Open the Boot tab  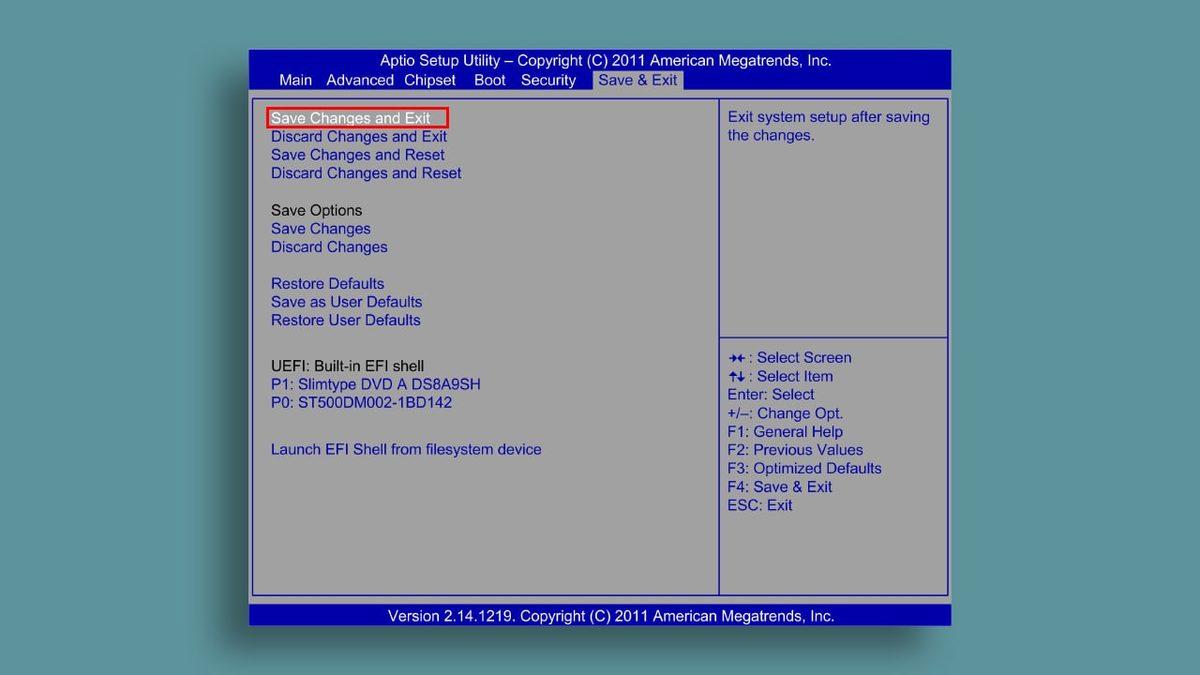[489, 80]
